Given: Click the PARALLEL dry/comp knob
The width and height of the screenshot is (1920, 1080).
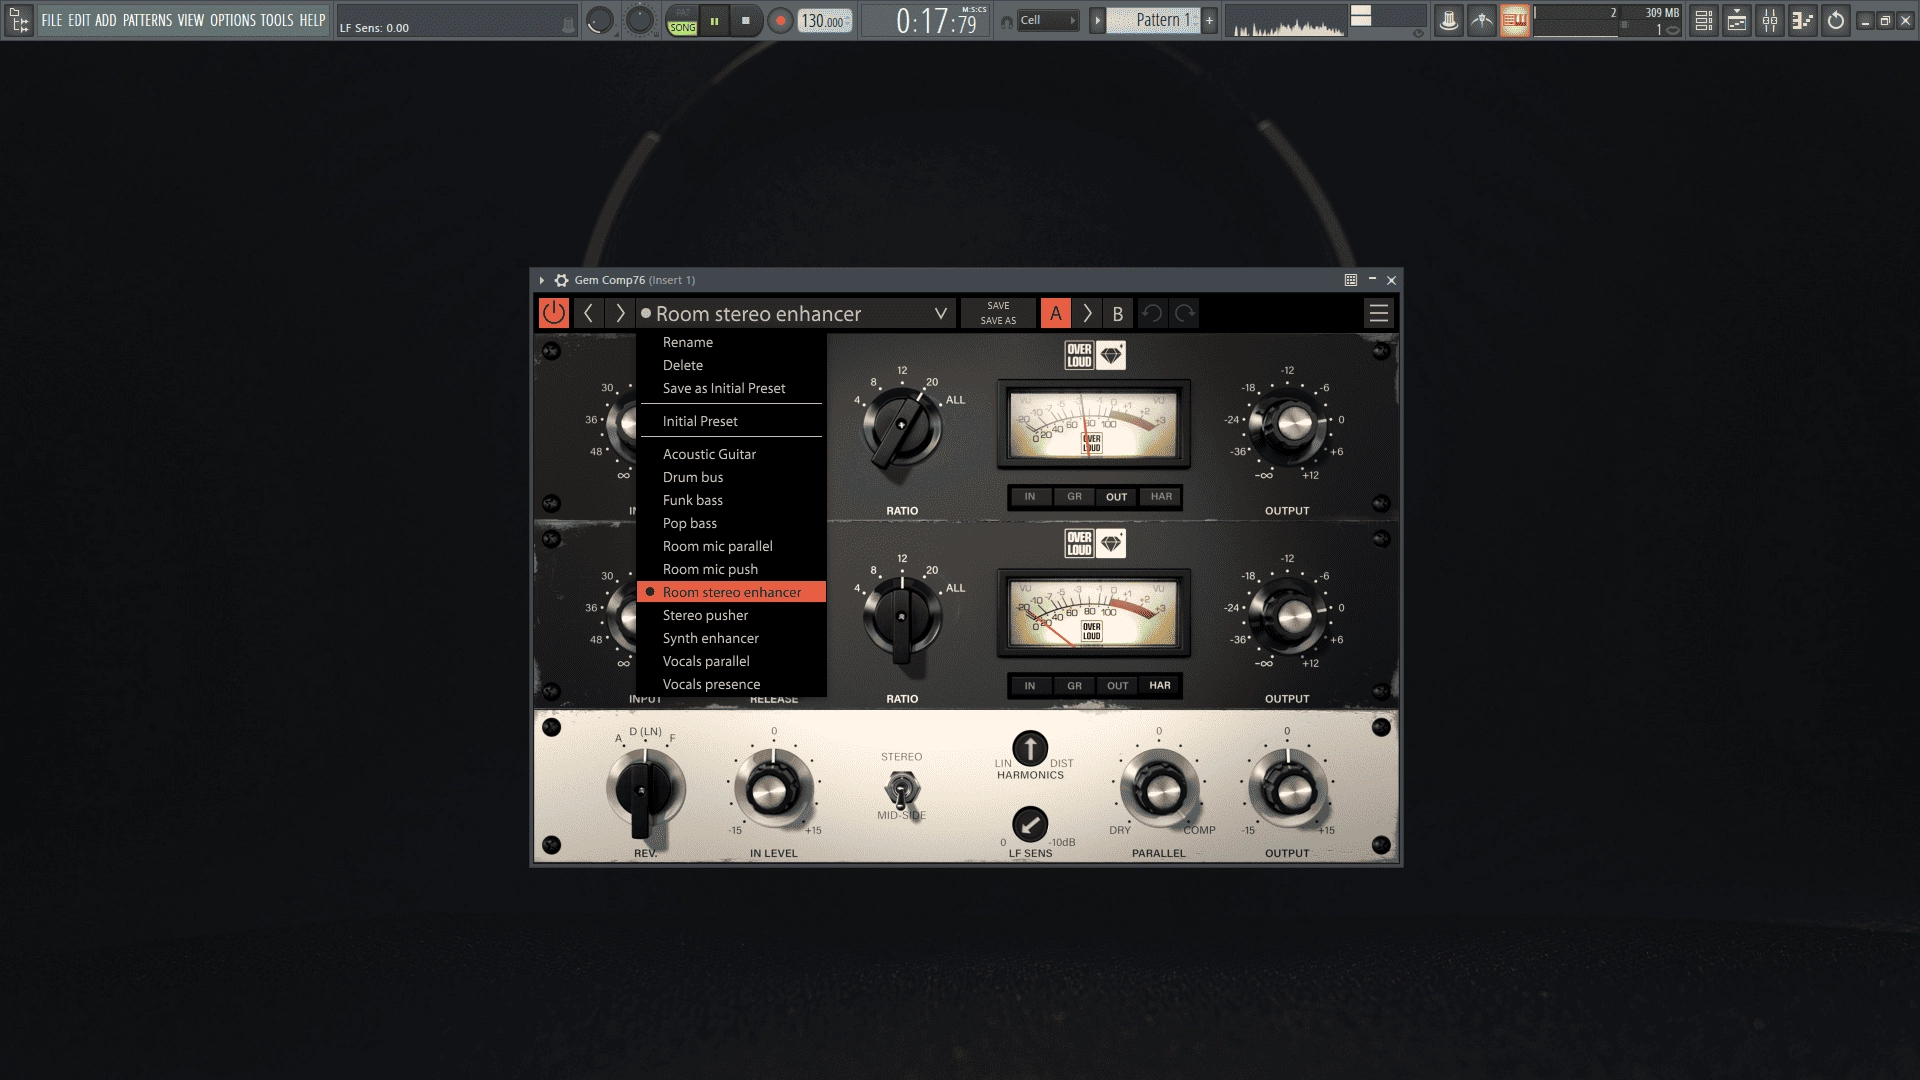Looking at the screenshot, I should (1159, 790).
